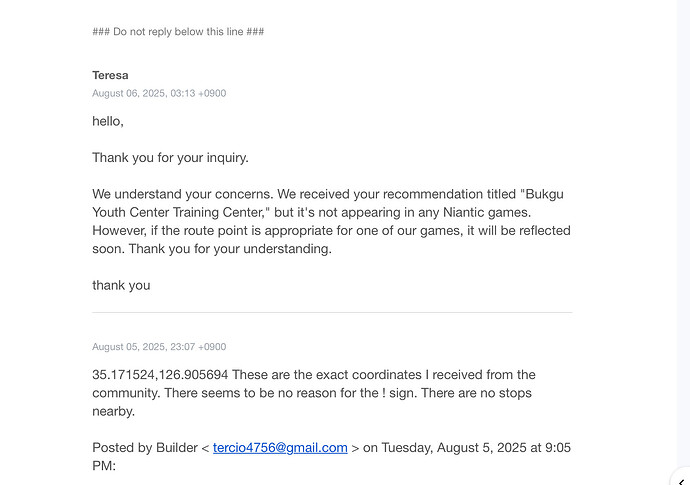
Task: Click the closing "thank you" line
Action: (121, 285)
